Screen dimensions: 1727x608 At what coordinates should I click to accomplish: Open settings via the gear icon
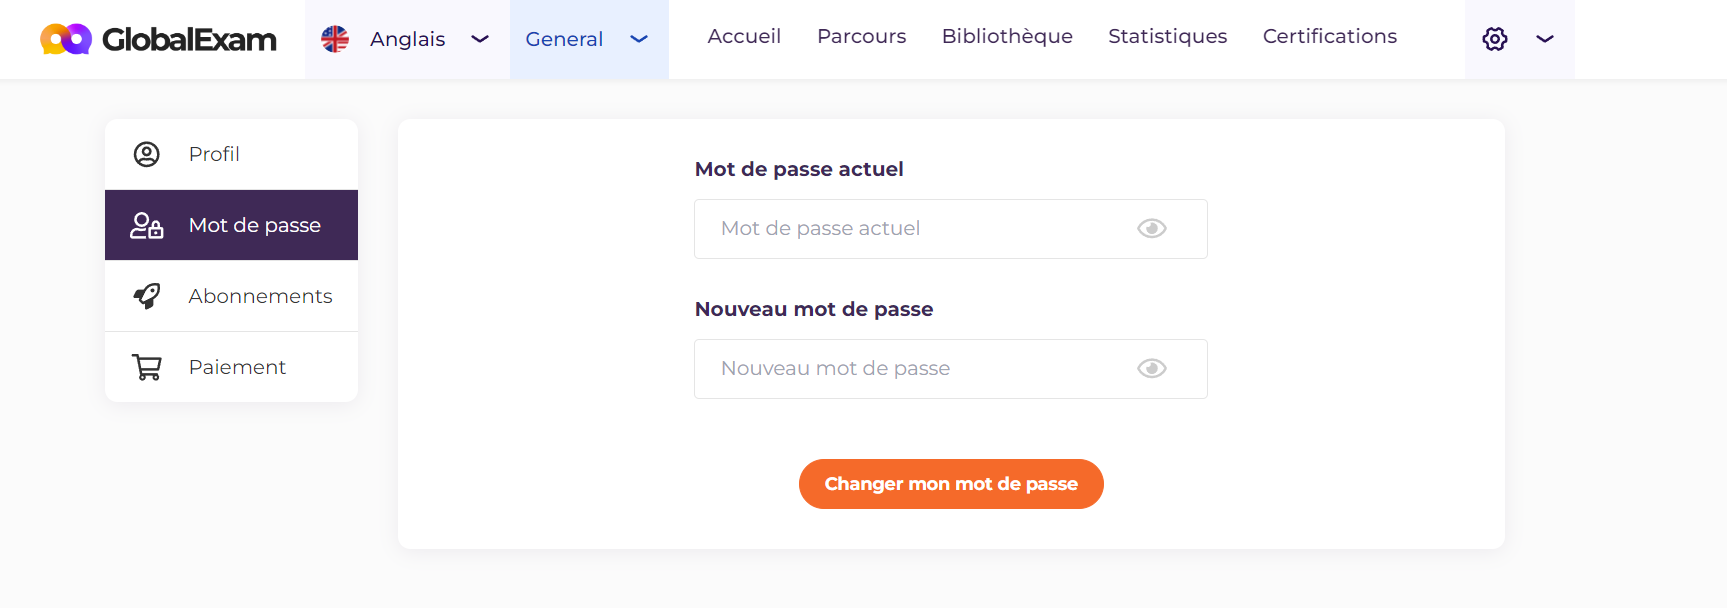1495,39
